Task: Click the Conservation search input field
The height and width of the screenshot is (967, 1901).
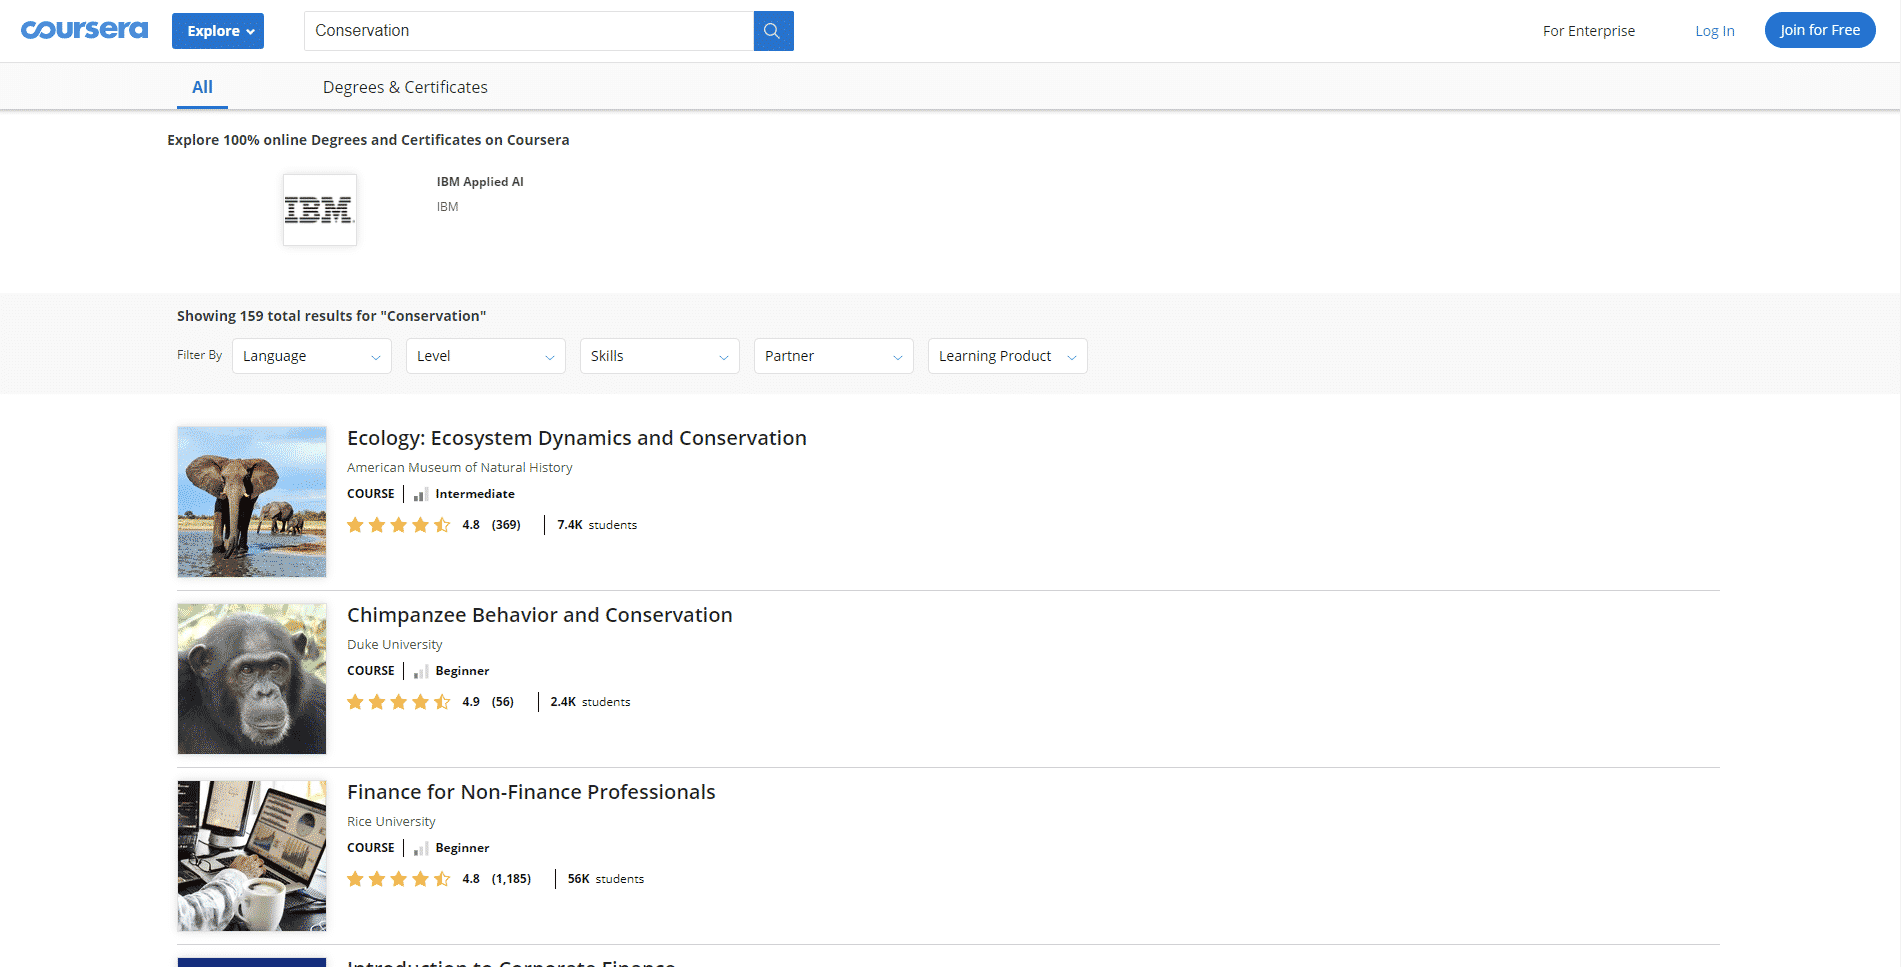Action: (x=529, y=31)
